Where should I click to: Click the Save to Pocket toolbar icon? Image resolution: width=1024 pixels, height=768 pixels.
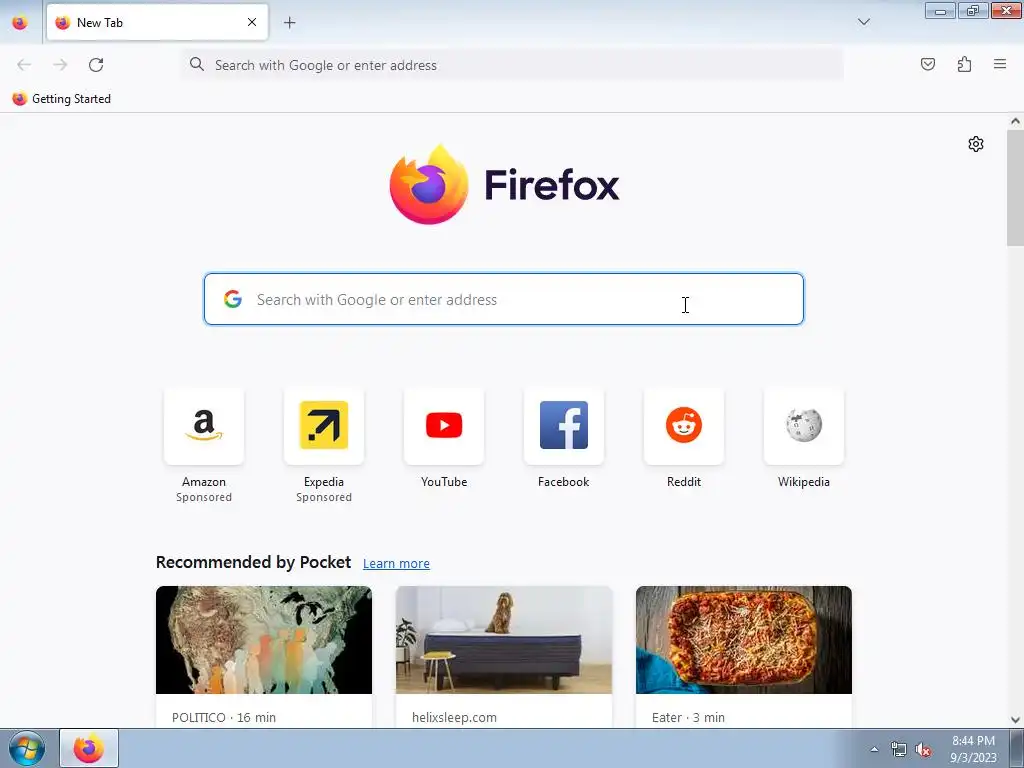(x=928, y=64)
